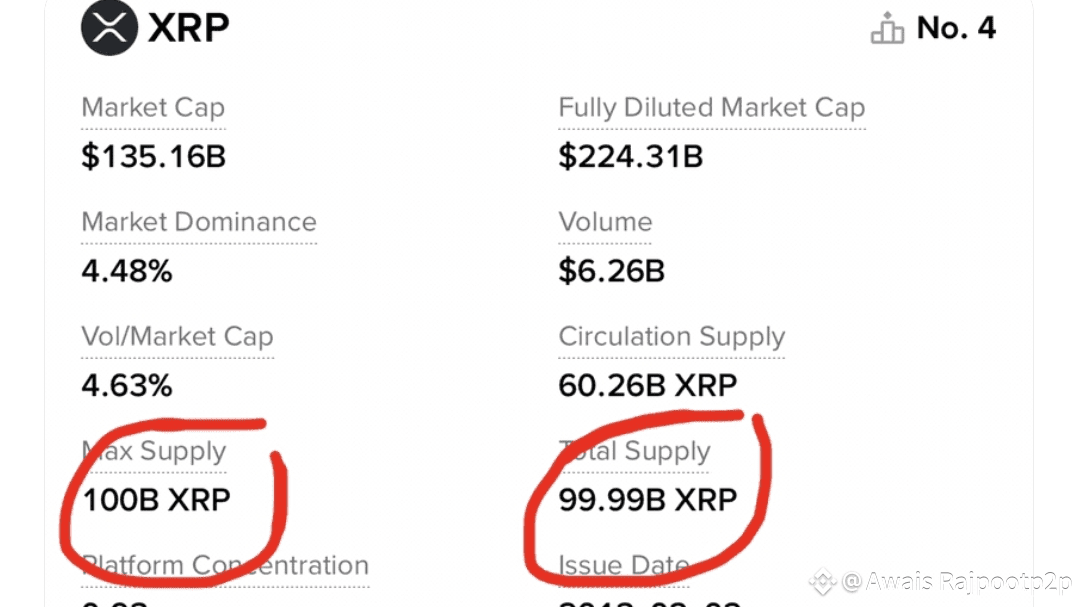Click the $135.16B market cap value

(153, 156)
